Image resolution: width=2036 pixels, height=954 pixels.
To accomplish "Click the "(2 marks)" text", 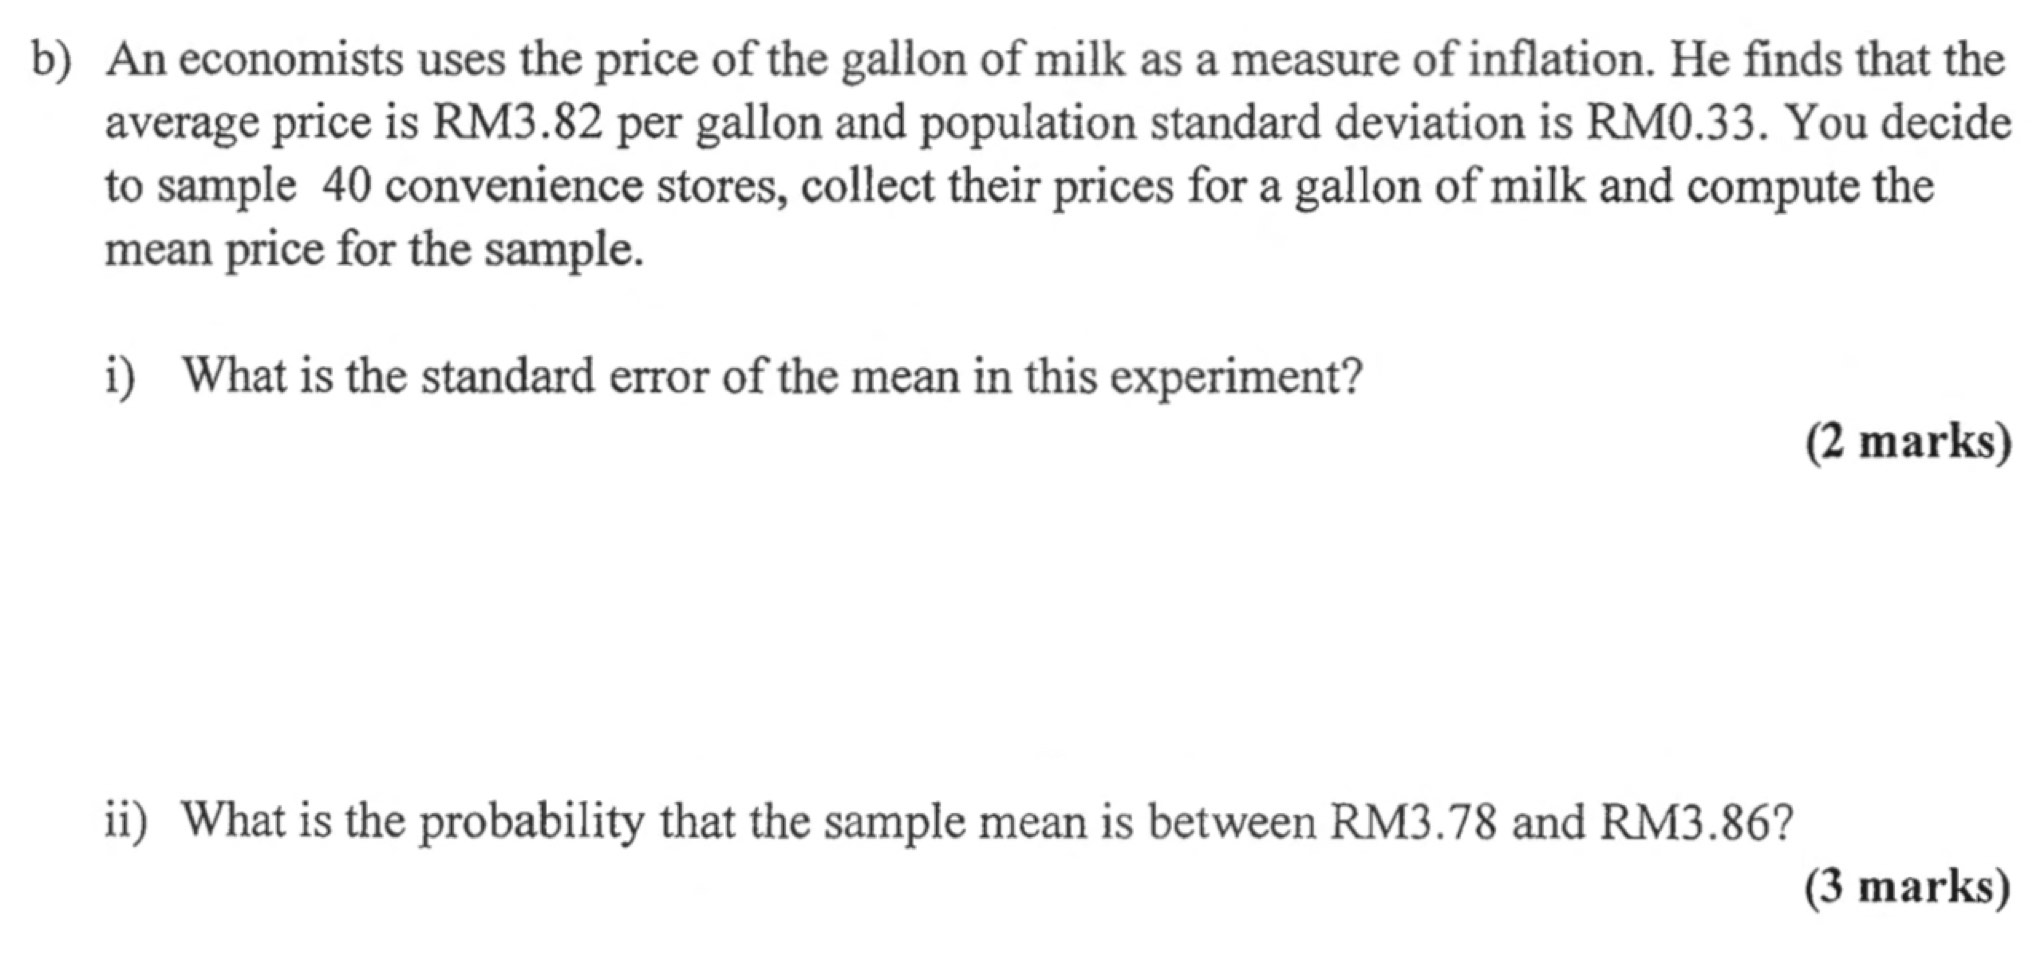I will [1907, 442].
